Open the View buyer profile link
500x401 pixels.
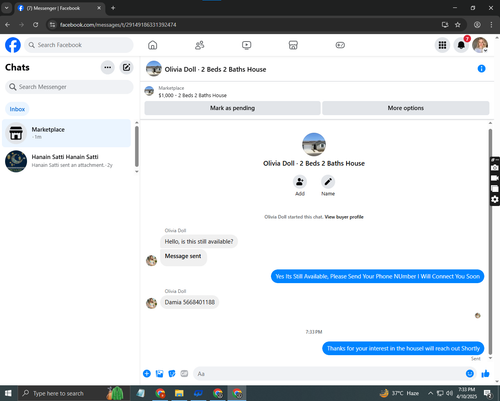[344, 217]
